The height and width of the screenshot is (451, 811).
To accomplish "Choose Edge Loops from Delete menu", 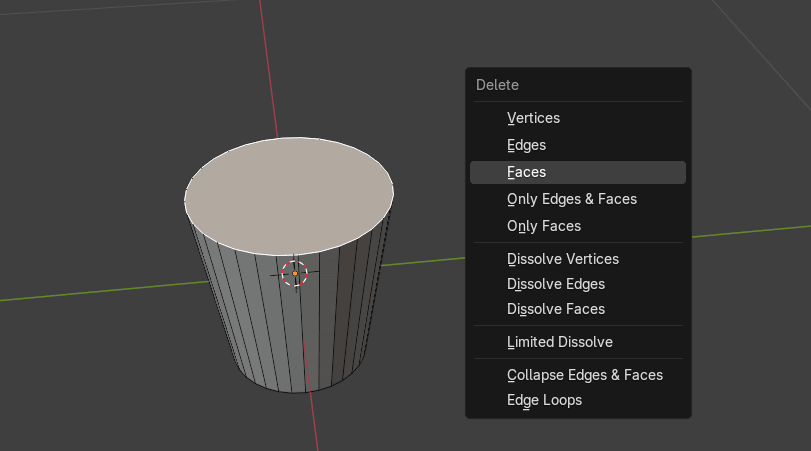I will click(x=544, y=400).
